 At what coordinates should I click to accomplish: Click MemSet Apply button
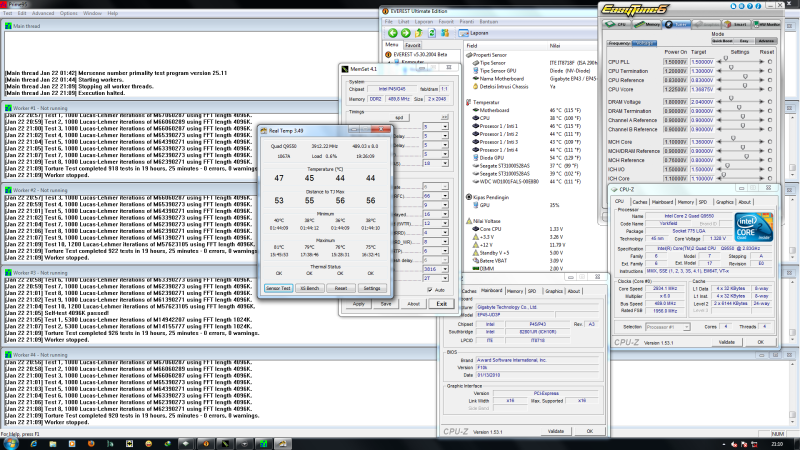pos(359,304)
